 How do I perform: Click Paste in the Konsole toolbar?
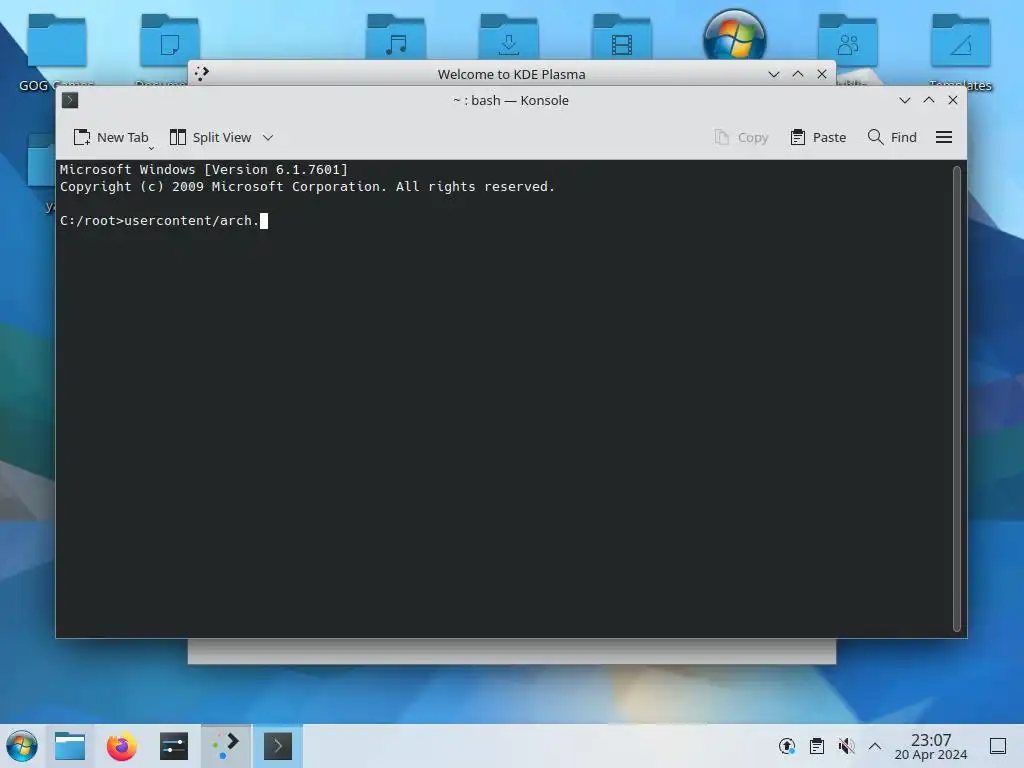coord(818,137)
